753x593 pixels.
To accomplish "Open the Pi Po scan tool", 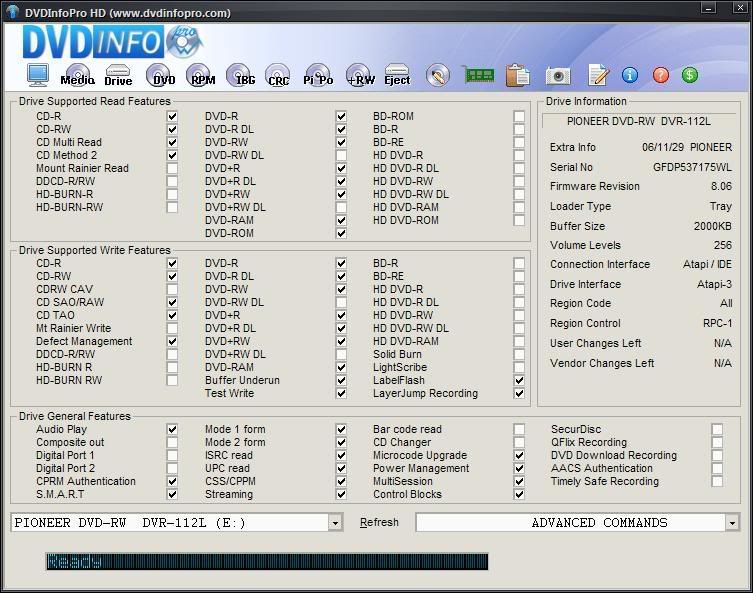I will pos(318,75).
